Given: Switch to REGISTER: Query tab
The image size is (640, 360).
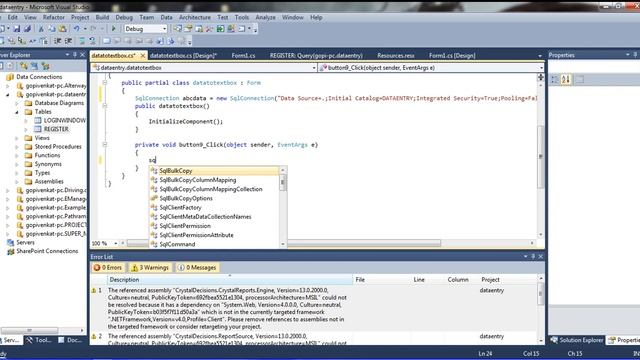Looking at the screenshot, I should 316,56.
